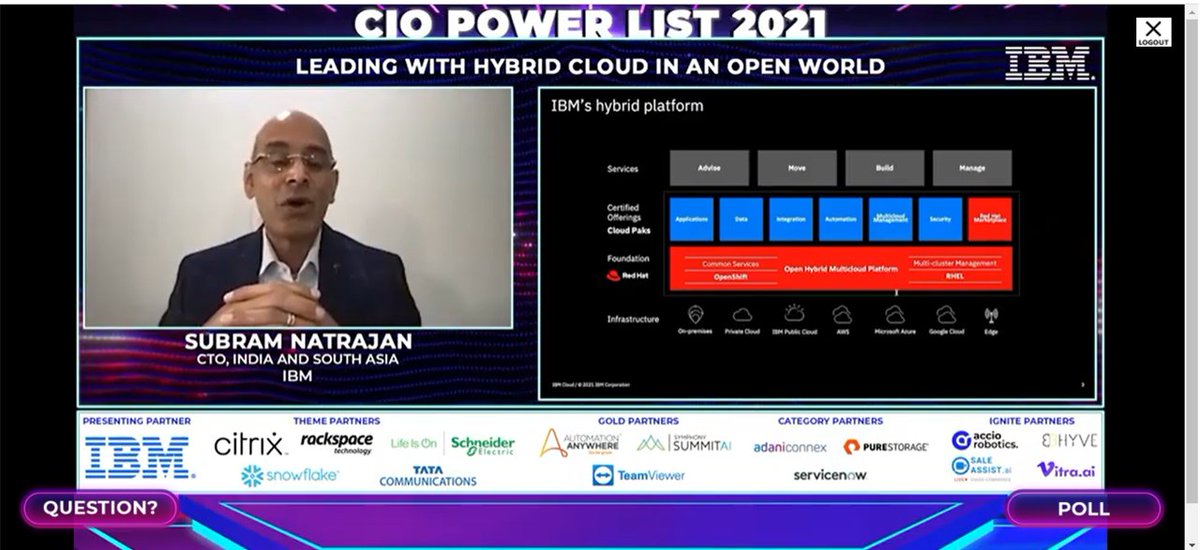The width and height of the screenshot is (1200, 550).
Task: Click the Common Services label
Action: (x=731, y=263)
